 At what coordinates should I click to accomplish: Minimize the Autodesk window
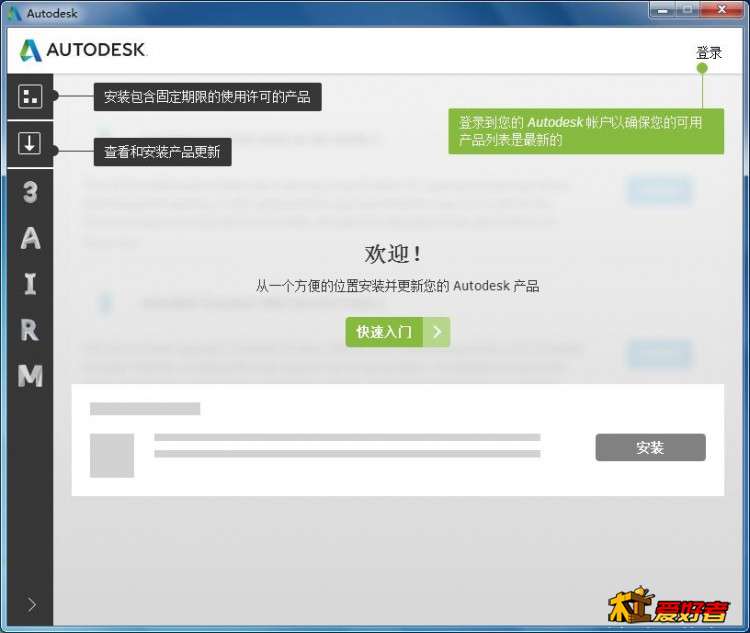pyautogui.click(x=662, y=10)
